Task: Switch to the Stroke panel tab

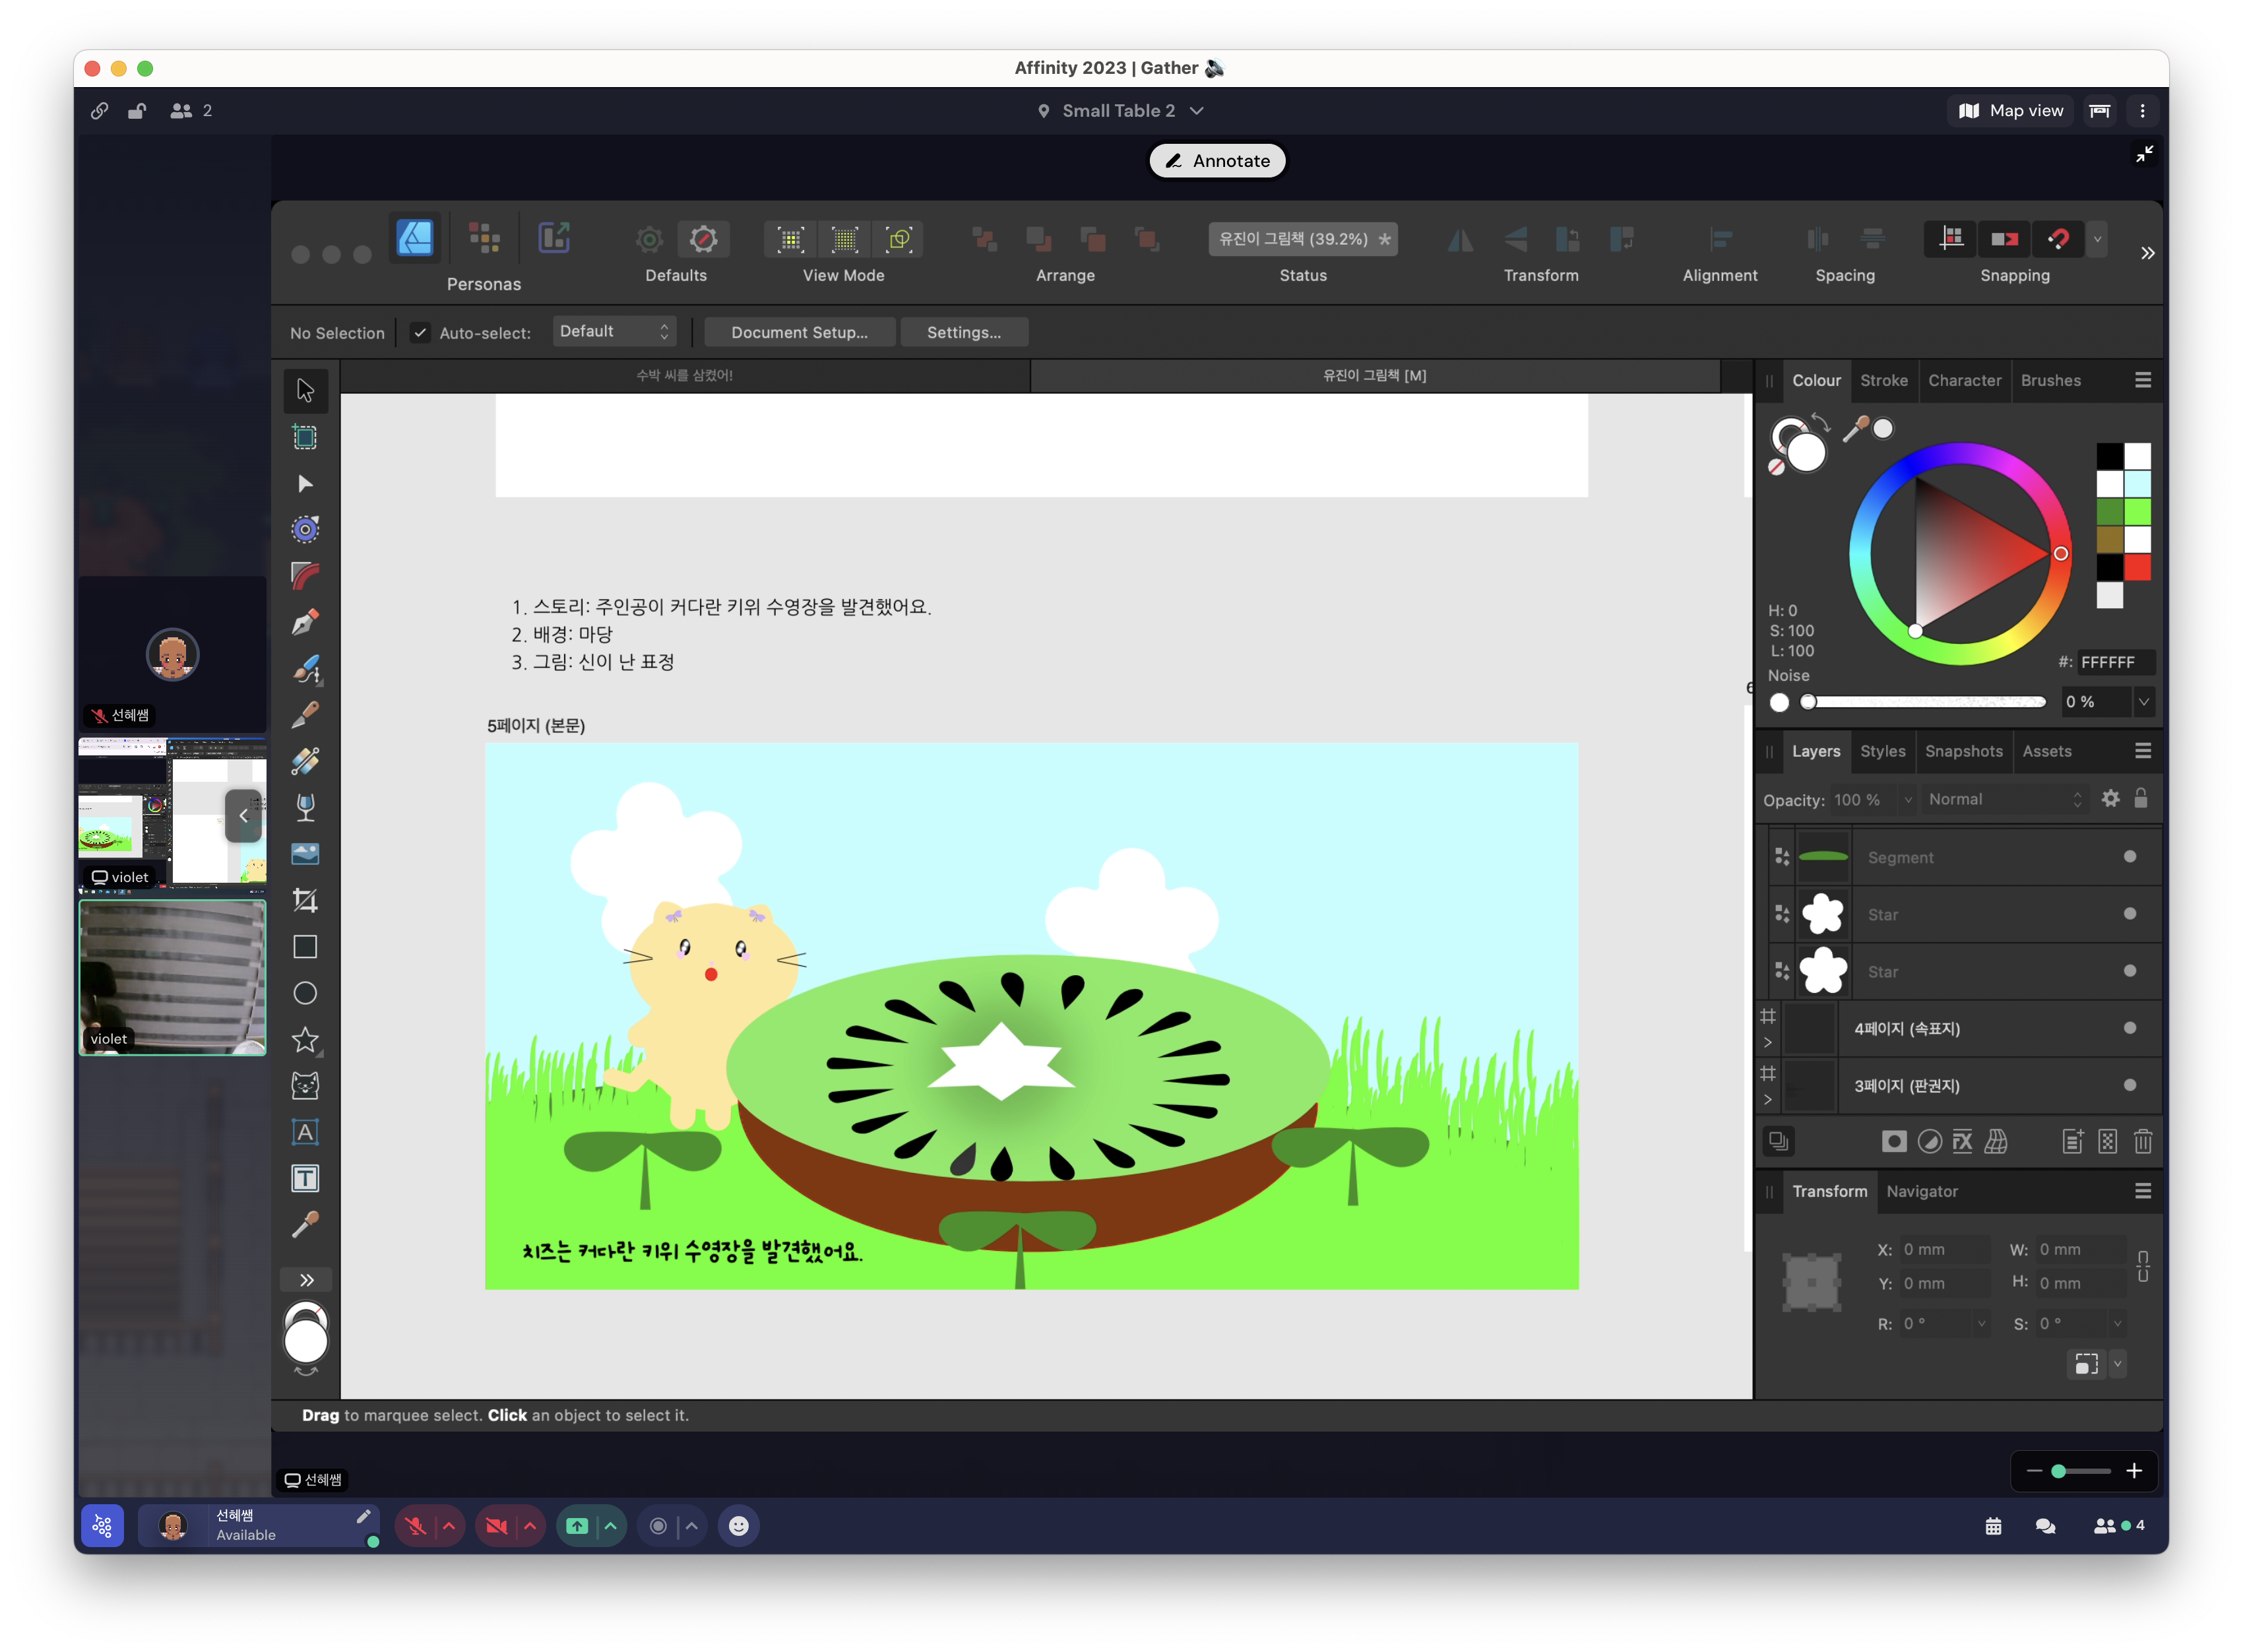Action: (x=1883, y=380)
